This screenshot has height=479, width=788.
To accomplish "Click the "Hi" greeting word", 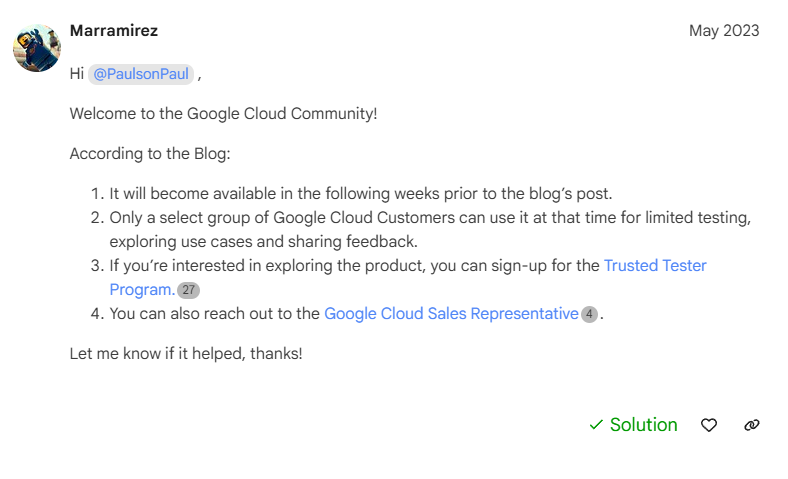I will coord(77,74).
